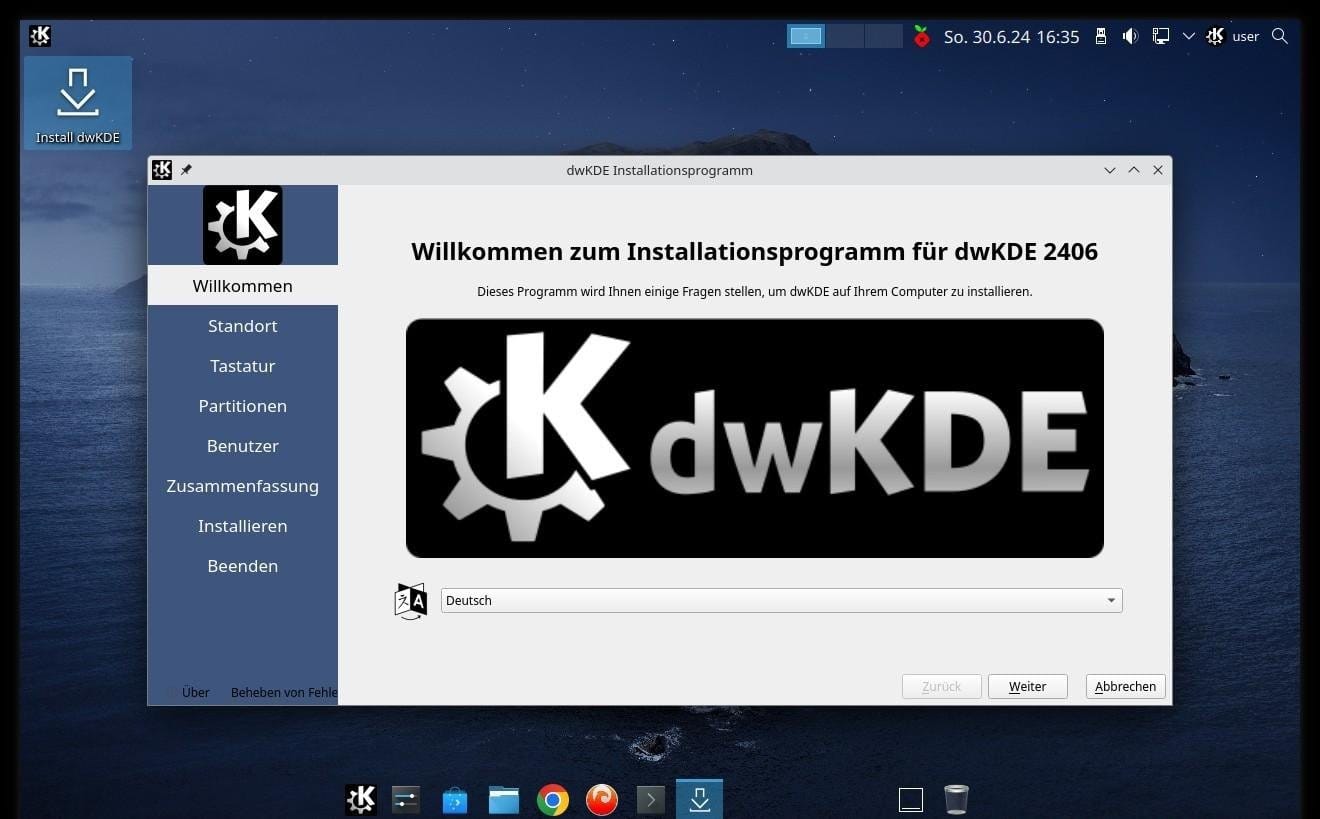Open the network connections tray icon

coord(1160,36)
